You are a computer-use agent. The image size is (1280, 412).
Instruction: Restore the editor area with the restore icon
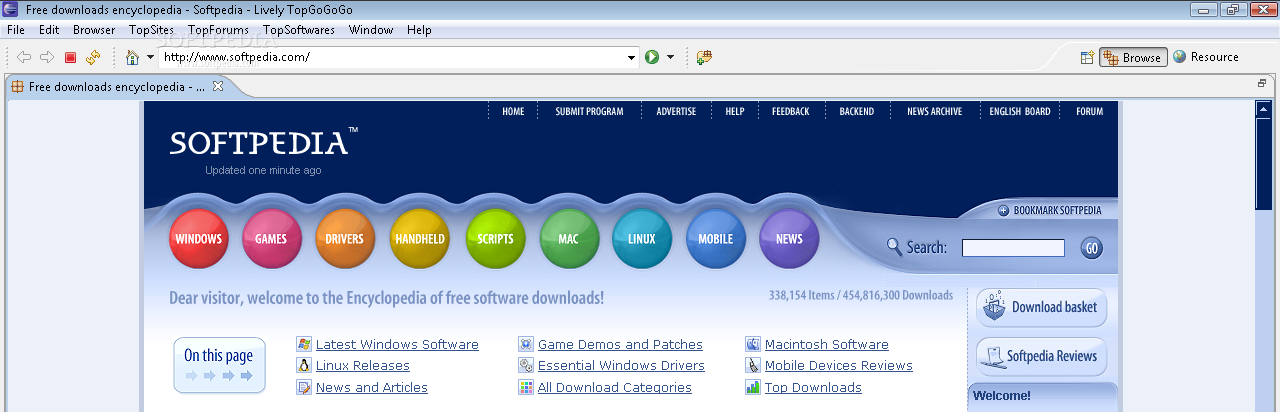pyautogui.click(x=1262, y=84)
